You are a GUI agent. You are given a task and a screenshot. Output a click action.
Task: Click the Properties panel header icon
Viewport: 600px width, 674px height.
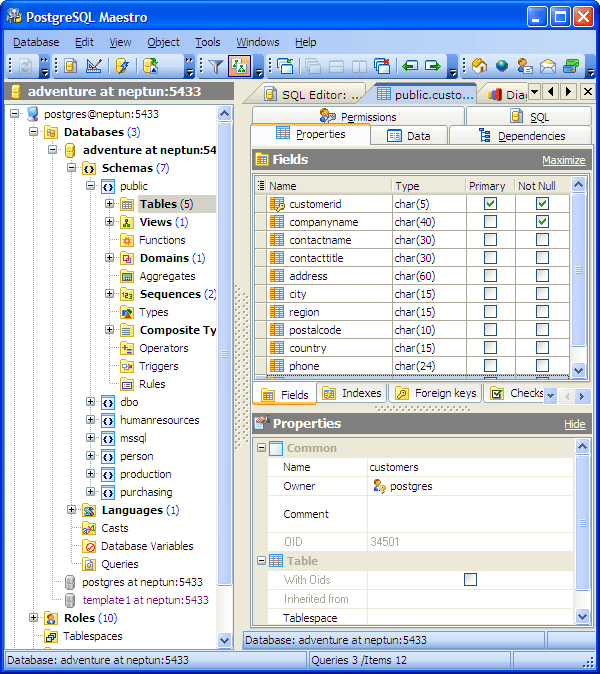(x=262, y=423)
